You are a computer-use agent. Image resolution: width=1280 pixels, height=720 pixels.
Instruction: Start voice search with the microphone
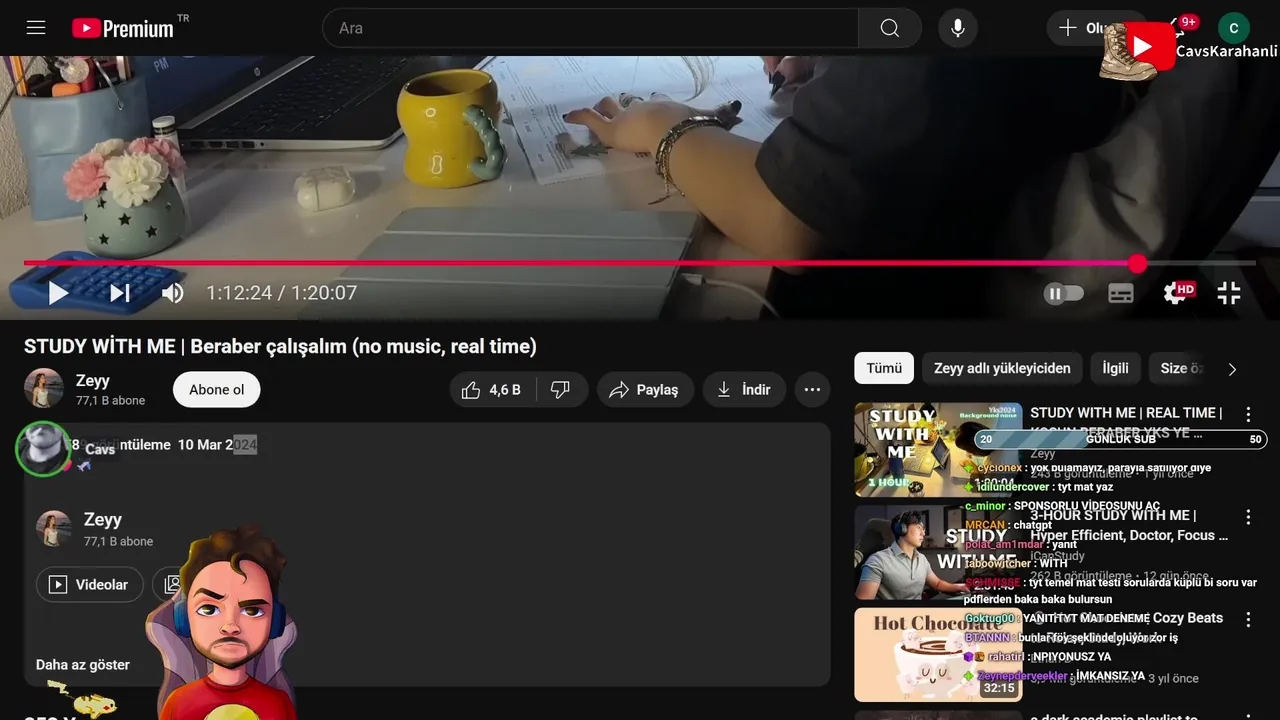pyautogui.click(x=958, y=28)
